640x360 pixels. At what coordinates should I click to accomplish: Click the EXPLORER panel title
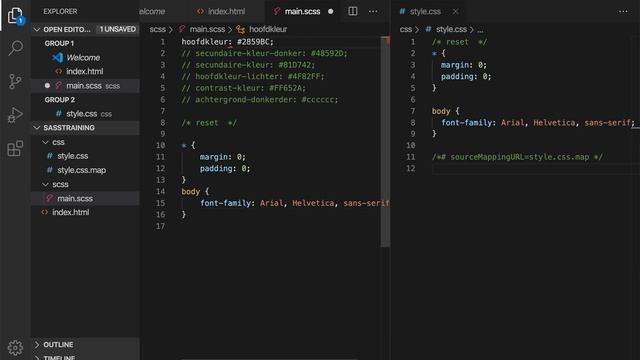pos(60,11)
